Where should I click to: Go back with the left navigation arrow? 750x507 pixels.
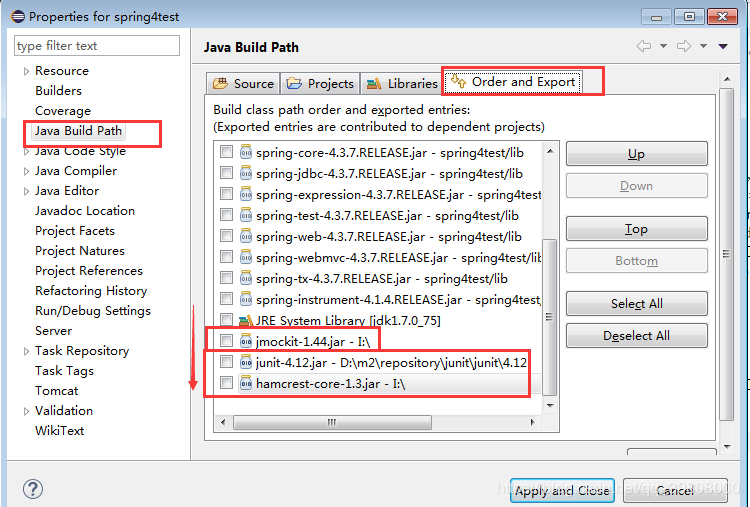[644, 46]
